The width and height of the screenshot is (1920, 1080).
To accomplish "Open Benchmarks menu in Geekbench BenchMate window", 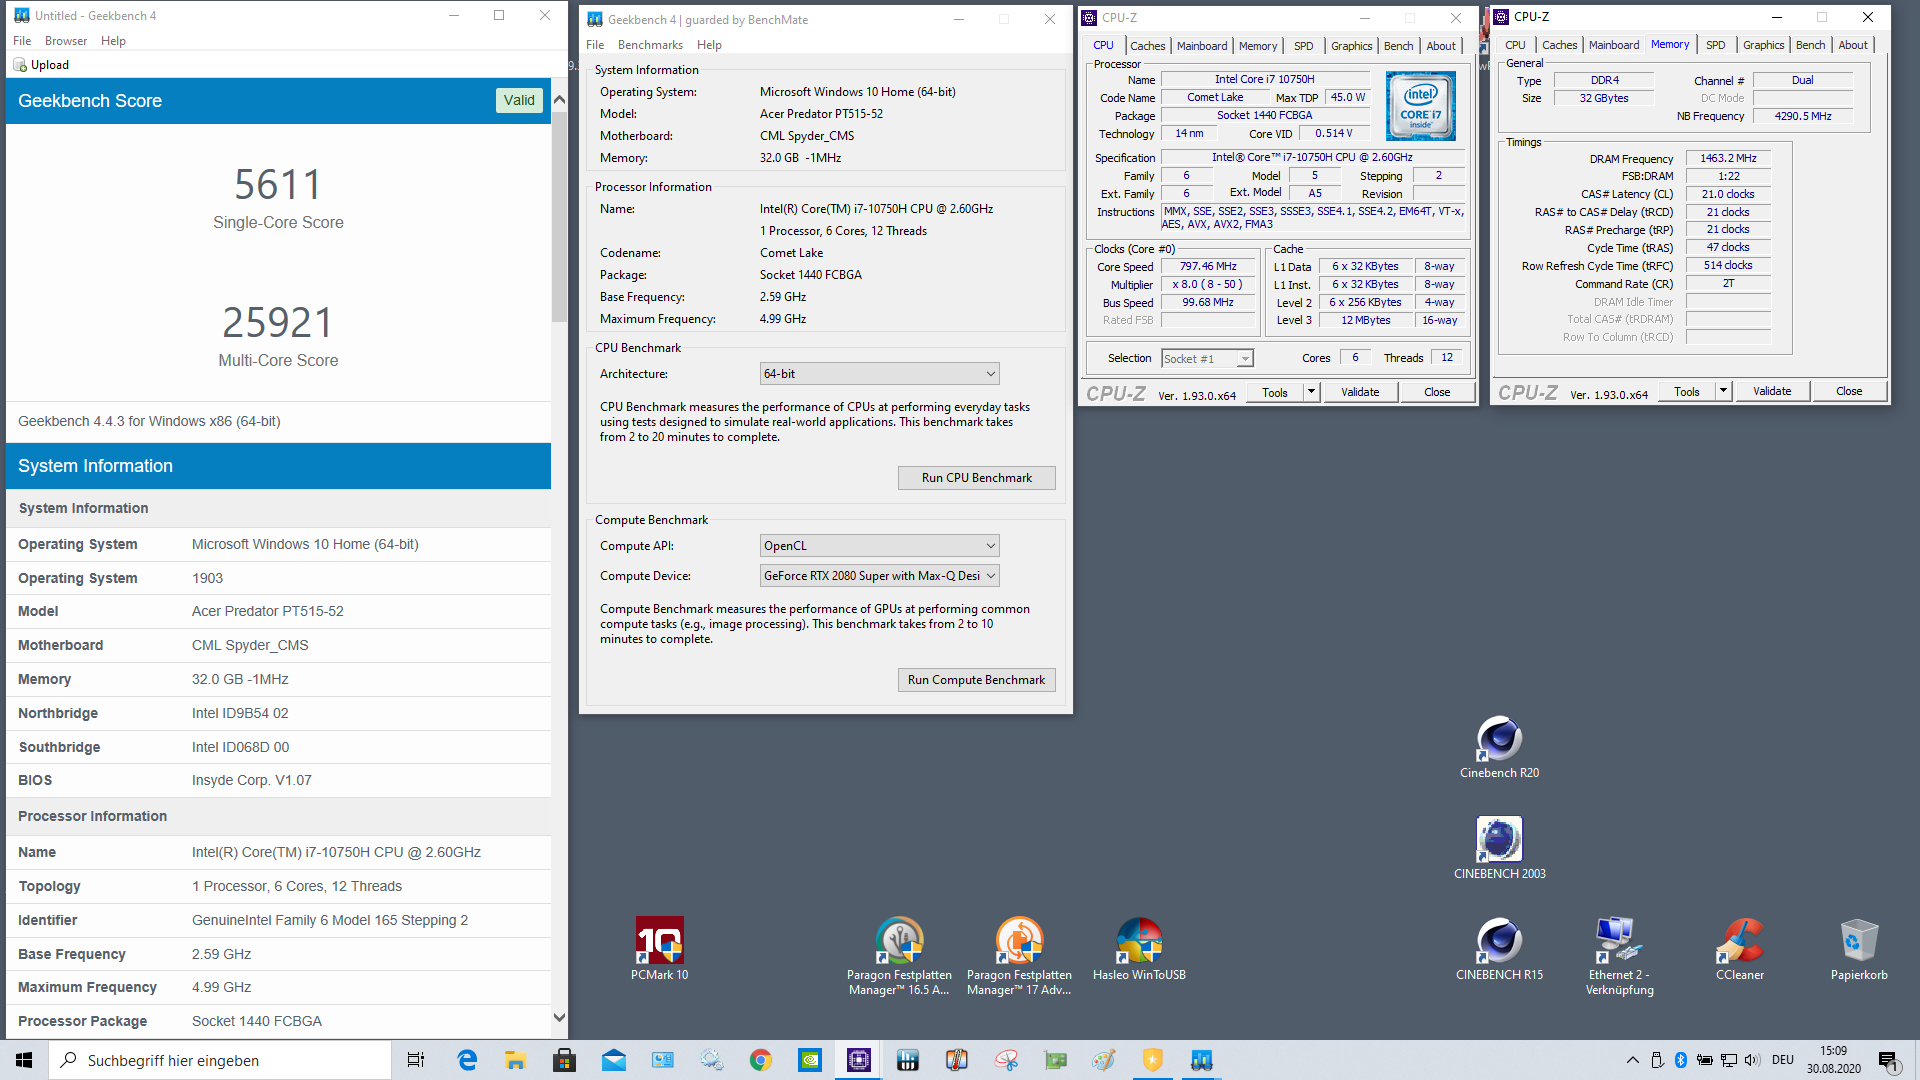I will coord(650,45).
